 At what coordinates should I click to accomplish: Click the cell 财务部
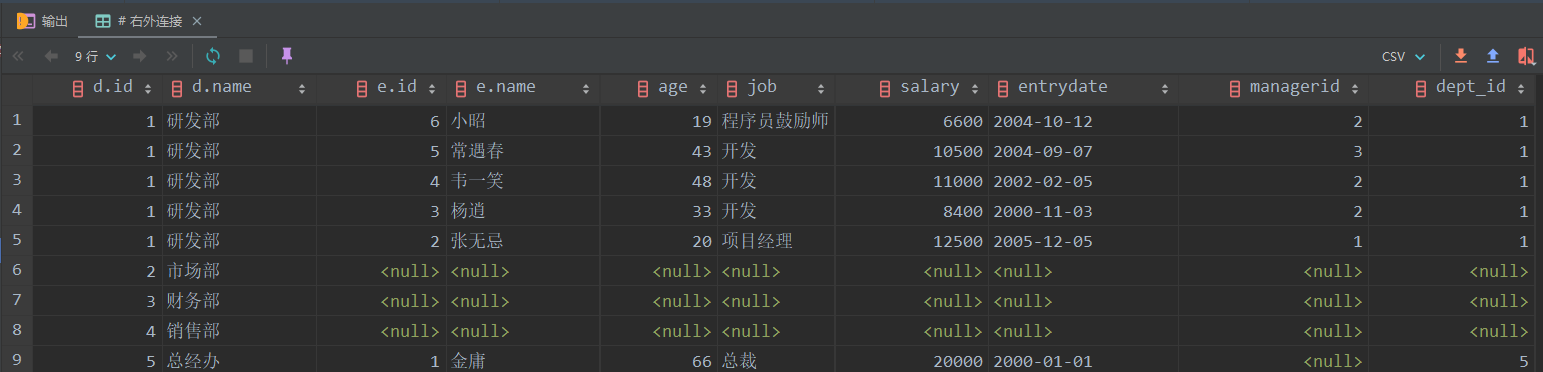pos(239,301)
